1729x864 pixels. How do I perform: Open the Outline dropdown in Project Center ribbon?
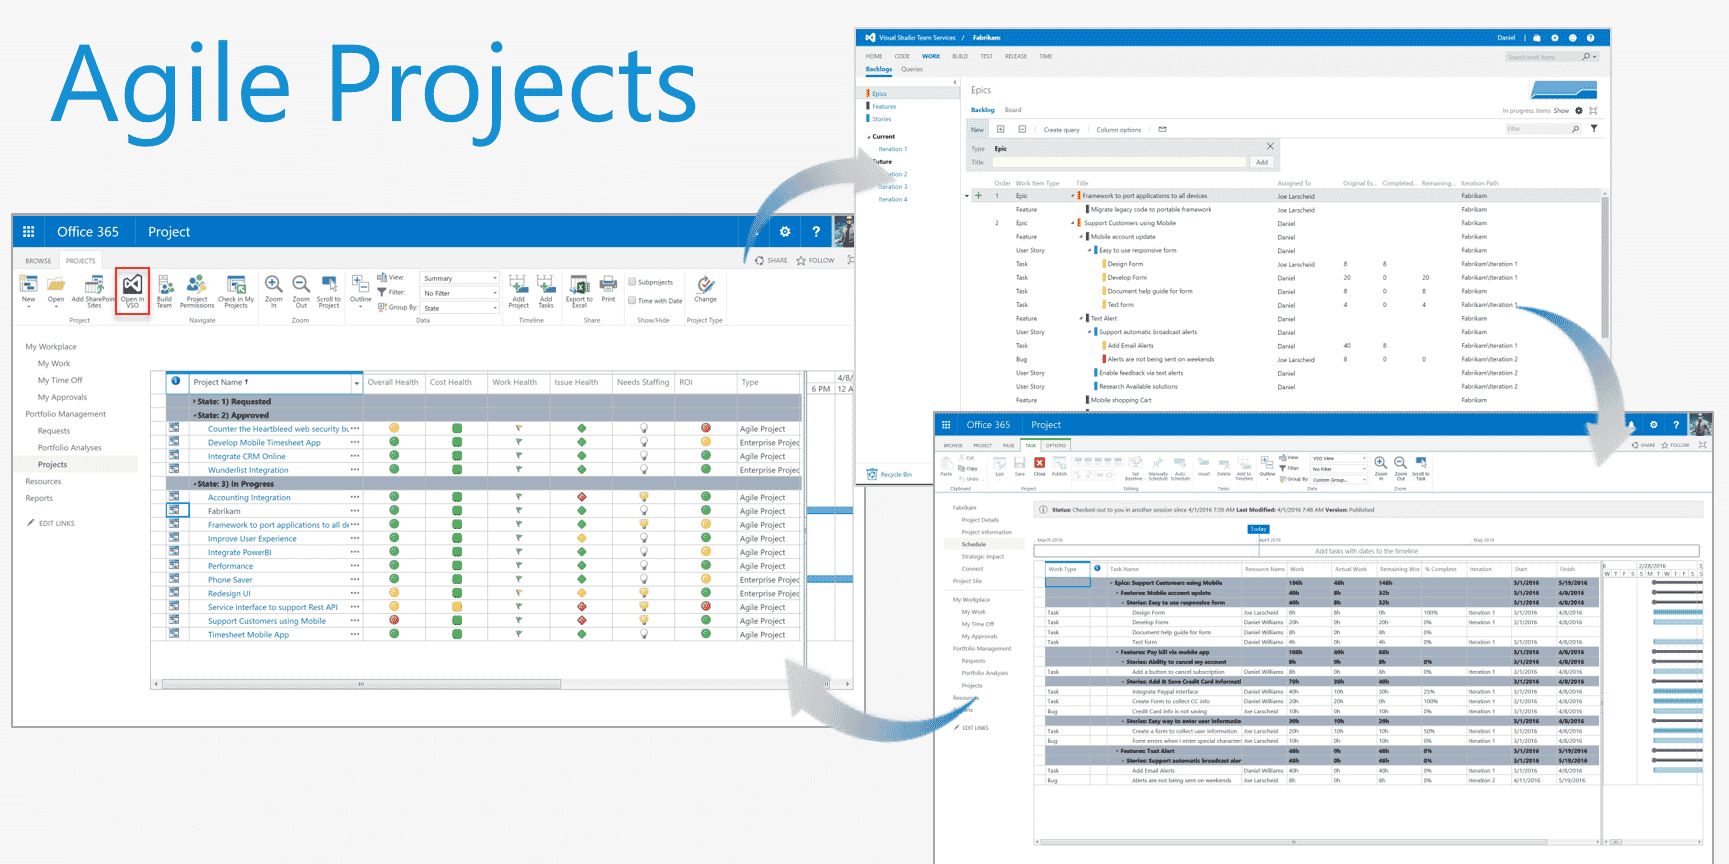361,291
